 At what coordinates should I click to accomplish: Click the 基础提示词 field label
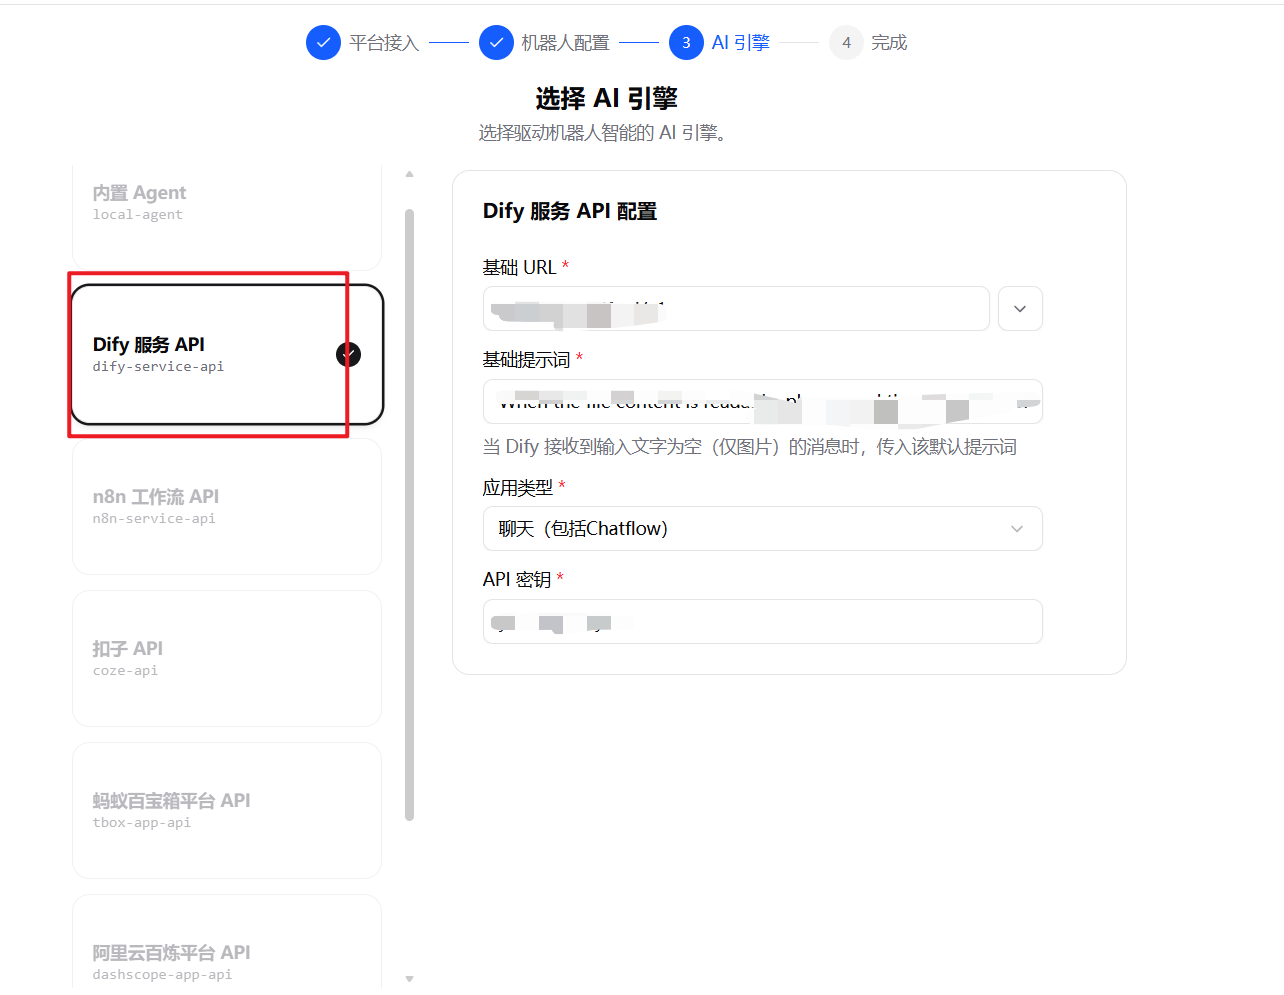point(527,360)
